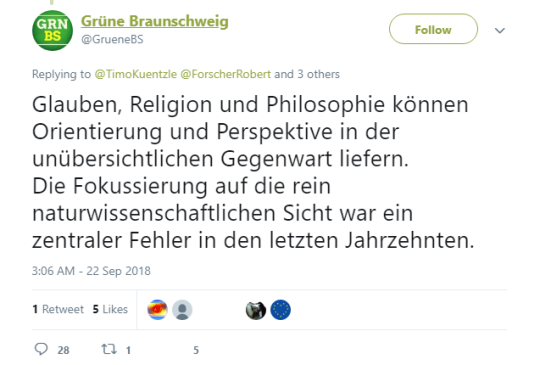
Task: Click the like count 5
Action: tap(196, 350)
